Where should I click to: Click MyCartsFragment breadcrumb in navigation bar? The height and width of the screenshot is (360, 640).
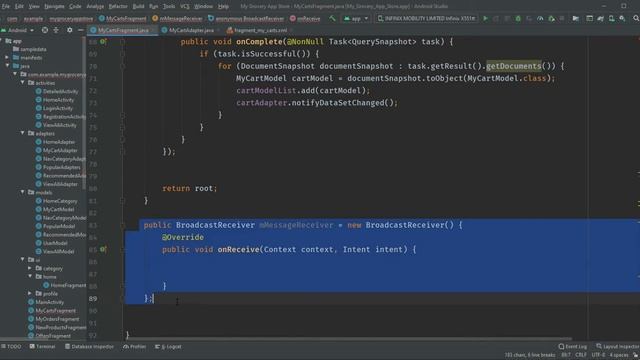122,19
